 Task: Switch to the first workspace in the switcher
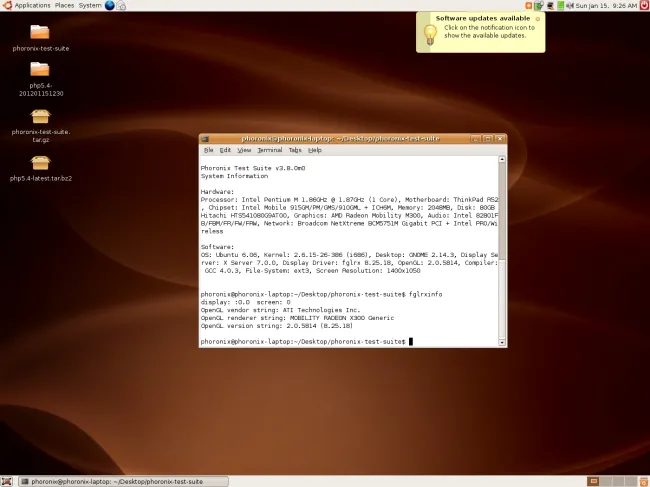pyautogui.click(x=594, y=481)
